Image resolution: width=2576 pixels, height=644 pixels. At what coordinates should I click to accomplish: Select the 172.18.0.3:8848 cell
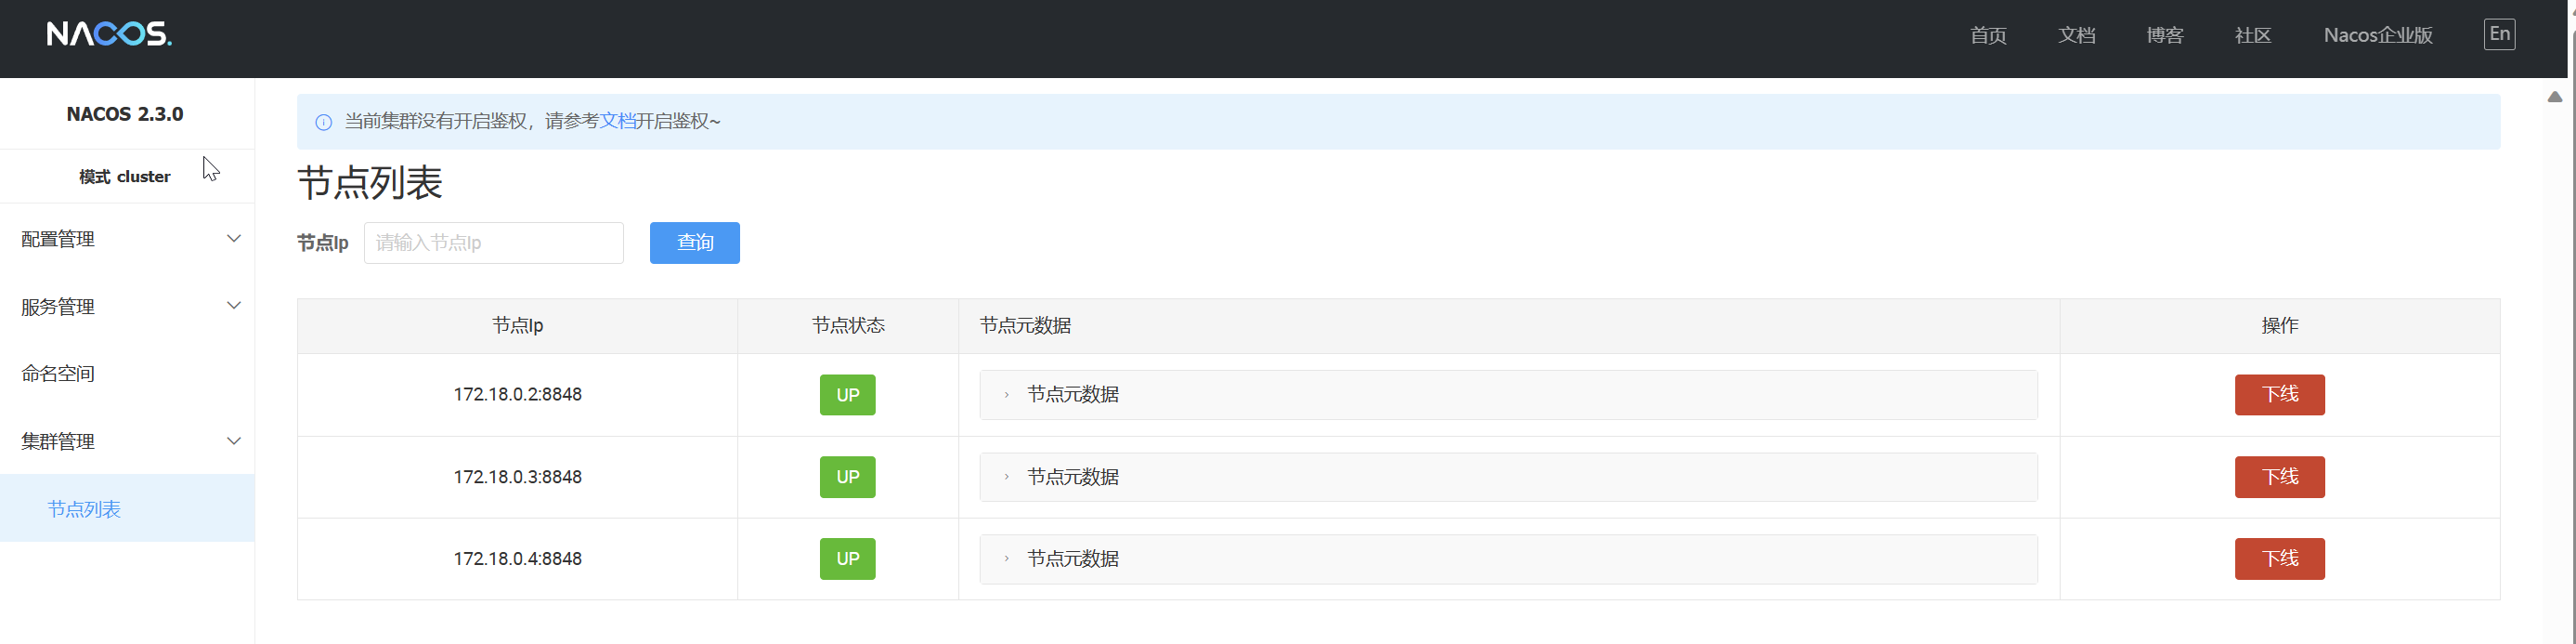pyautogui.click(x=517, y=477)
